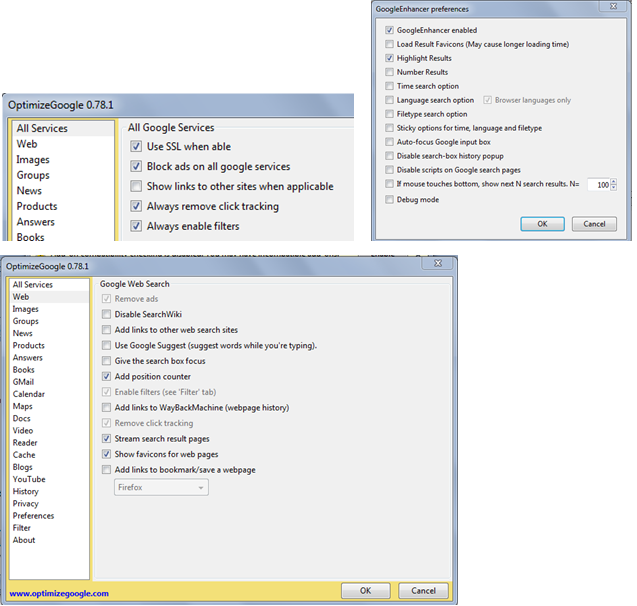
Task: Close the lower OptimizeGoogle 0.78.1 window
Action: click(438, 263)
